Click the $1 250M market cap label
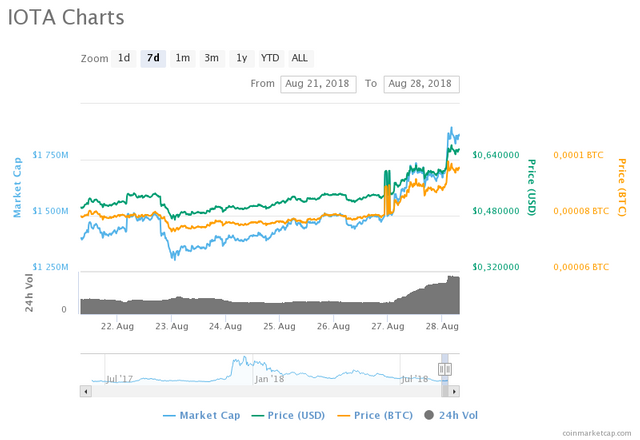Screen dimensions: 640x440 (x=51, y=267)
